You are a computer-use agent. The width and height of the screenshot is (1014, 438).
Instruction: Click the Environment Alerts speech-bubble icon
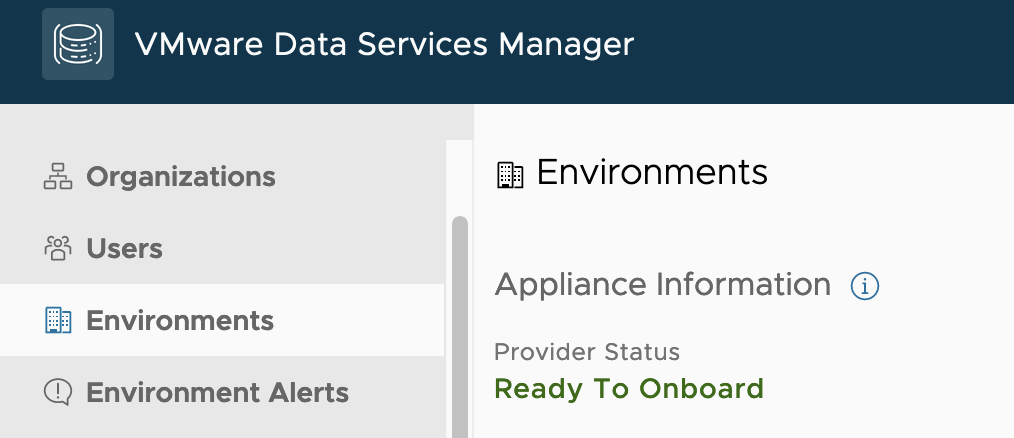point(58,393)
